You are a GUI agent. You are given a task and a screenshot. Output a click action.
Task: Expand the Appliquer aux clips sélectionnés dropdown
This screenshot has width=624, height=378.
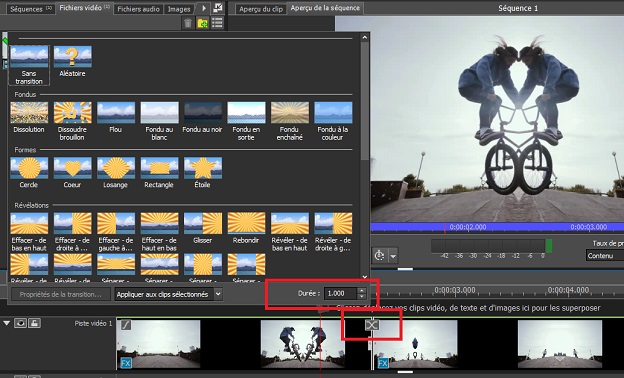tap(218, 294)
